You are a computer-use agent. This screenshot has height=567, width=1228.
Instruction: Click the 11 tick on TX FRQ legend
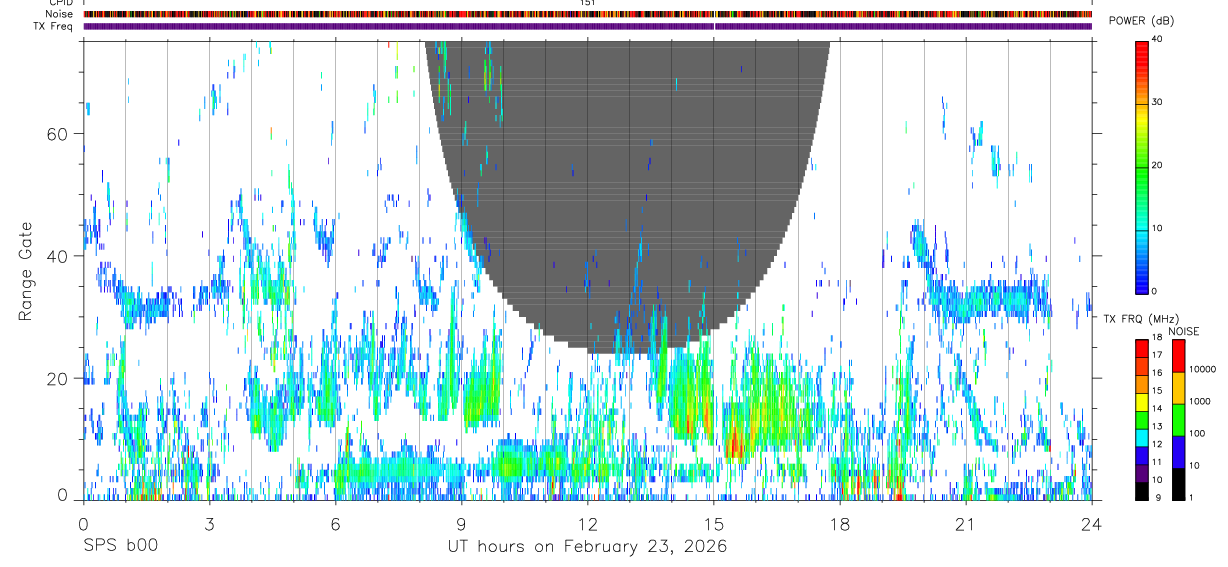1157,463
